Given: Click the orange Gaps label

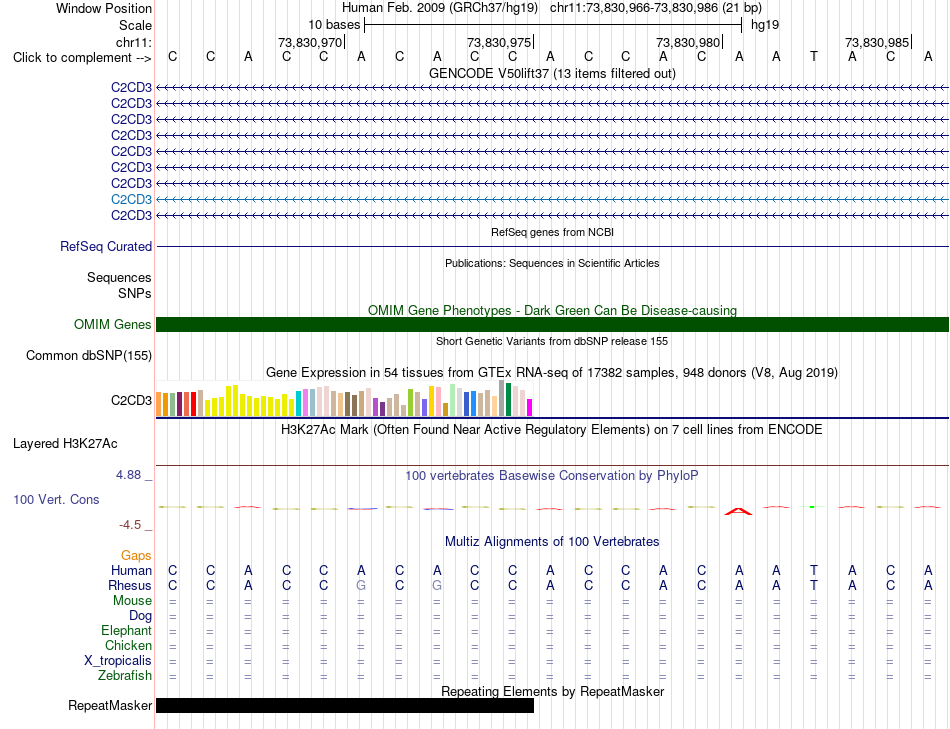Looking at the screenshot, I should pyautogui.click(x=136, y=556).
